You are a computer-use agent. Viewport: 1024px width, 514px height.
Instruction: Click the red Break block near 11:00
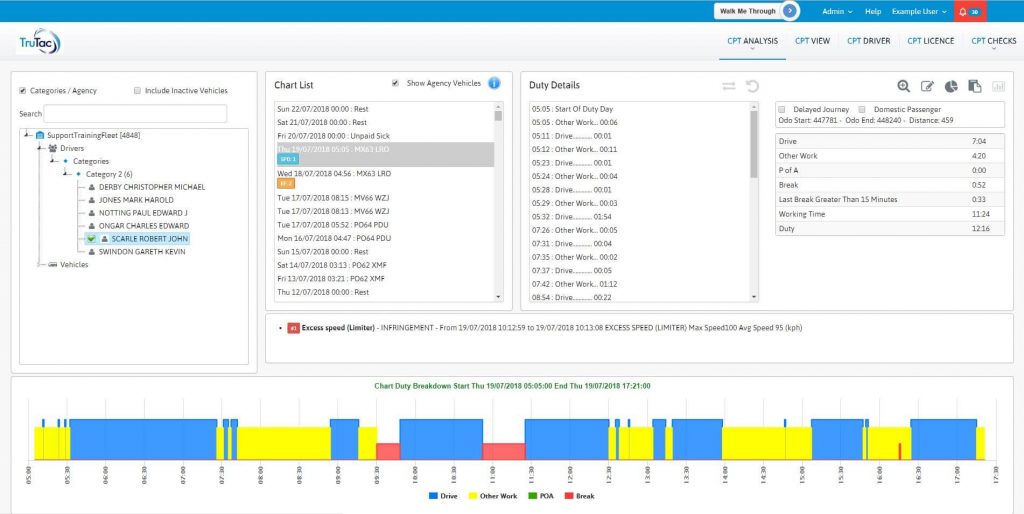(x=503, y=451)
